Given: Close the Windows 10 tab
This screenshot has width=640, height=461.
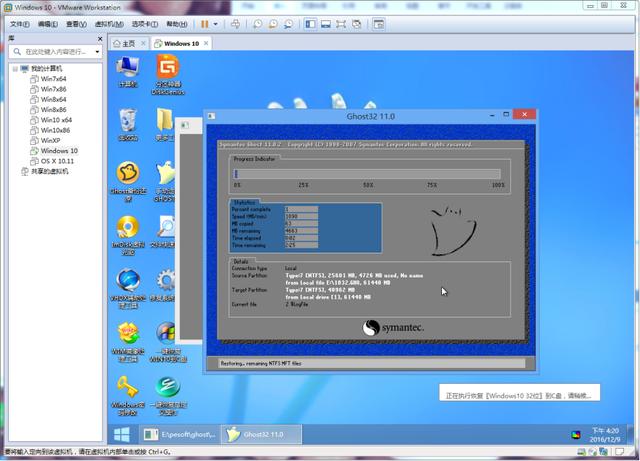Looking at the screenshot, I should pyautogui.click(x=206, y=43).
